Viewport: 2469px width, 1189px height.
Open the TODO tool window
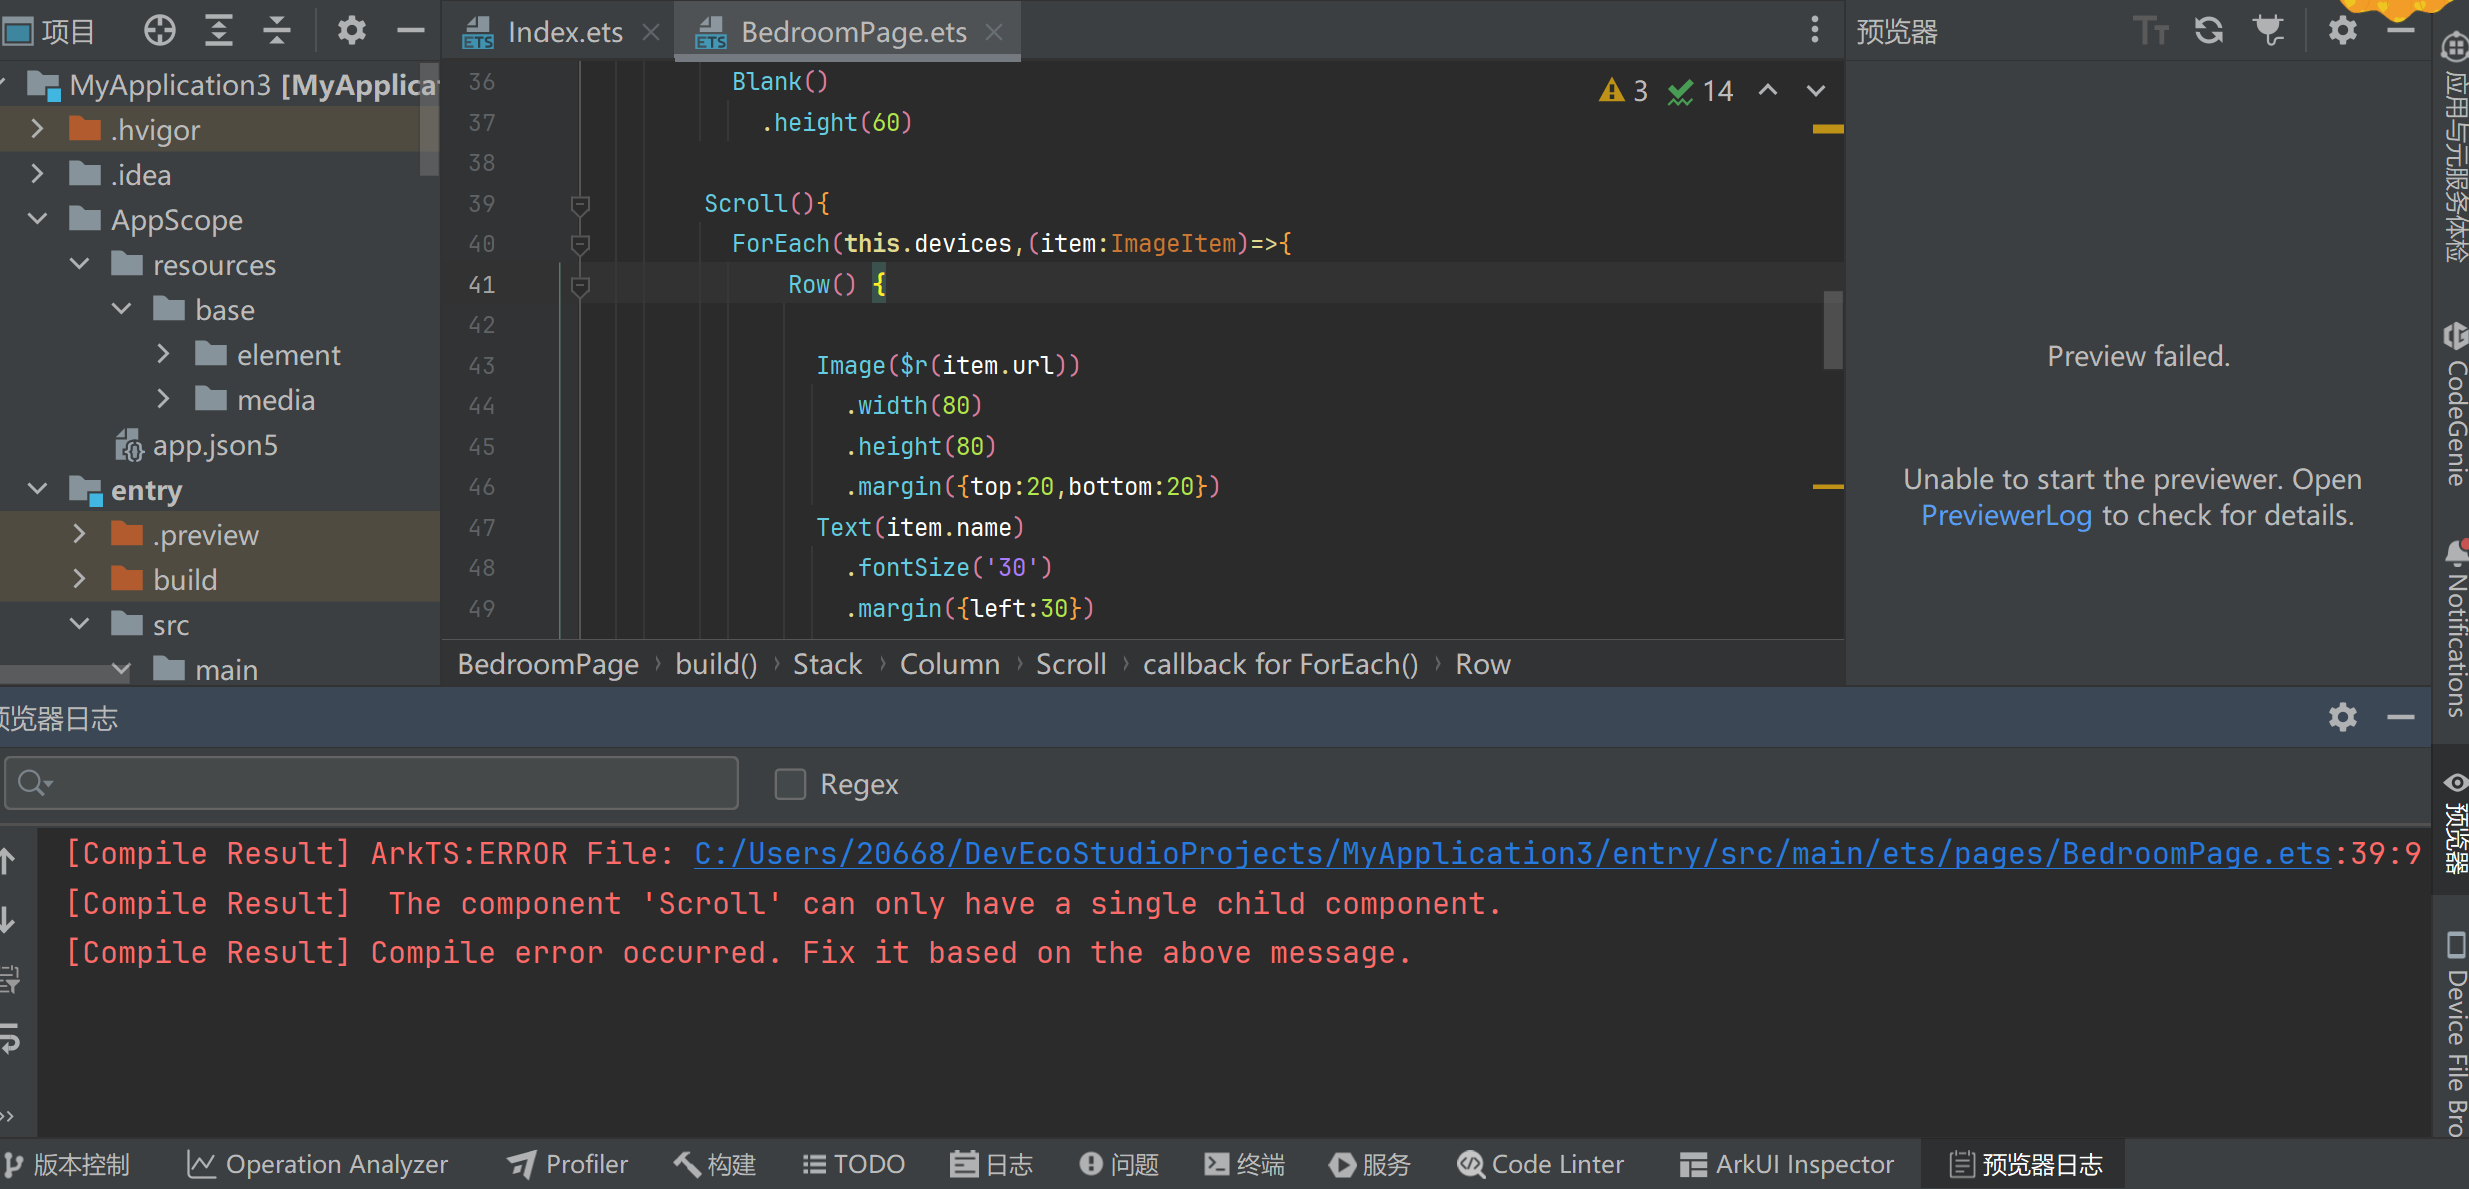[x=854, y=1164]
